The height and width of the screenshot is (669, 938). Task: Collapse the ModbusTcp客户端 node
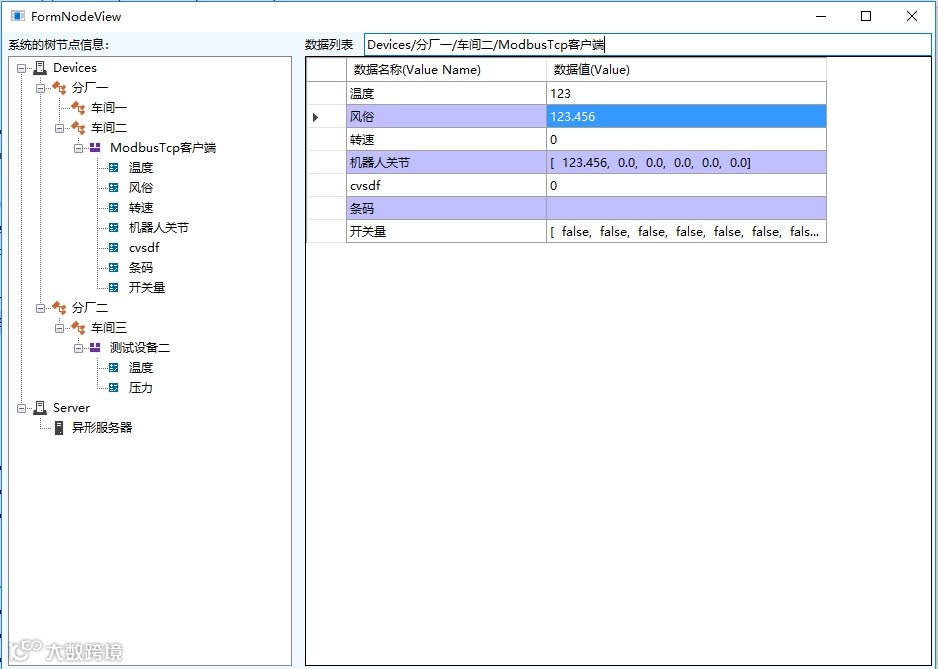[x=78, y=148]
